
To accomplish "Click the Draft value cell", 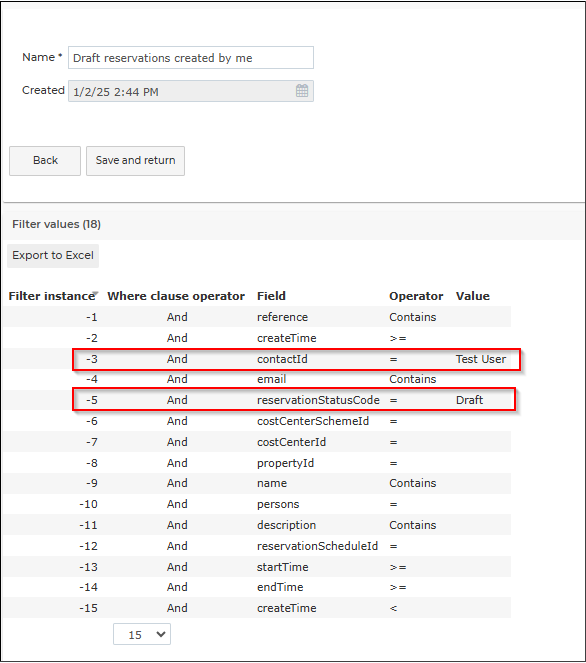I will point(469,400).
